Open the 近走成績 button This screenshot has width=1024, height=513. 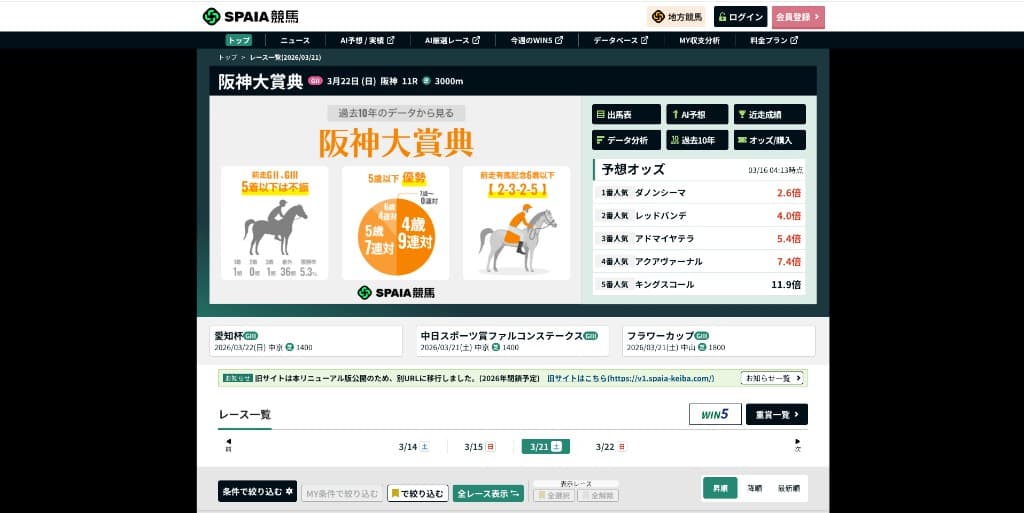[x=769, y=114]
